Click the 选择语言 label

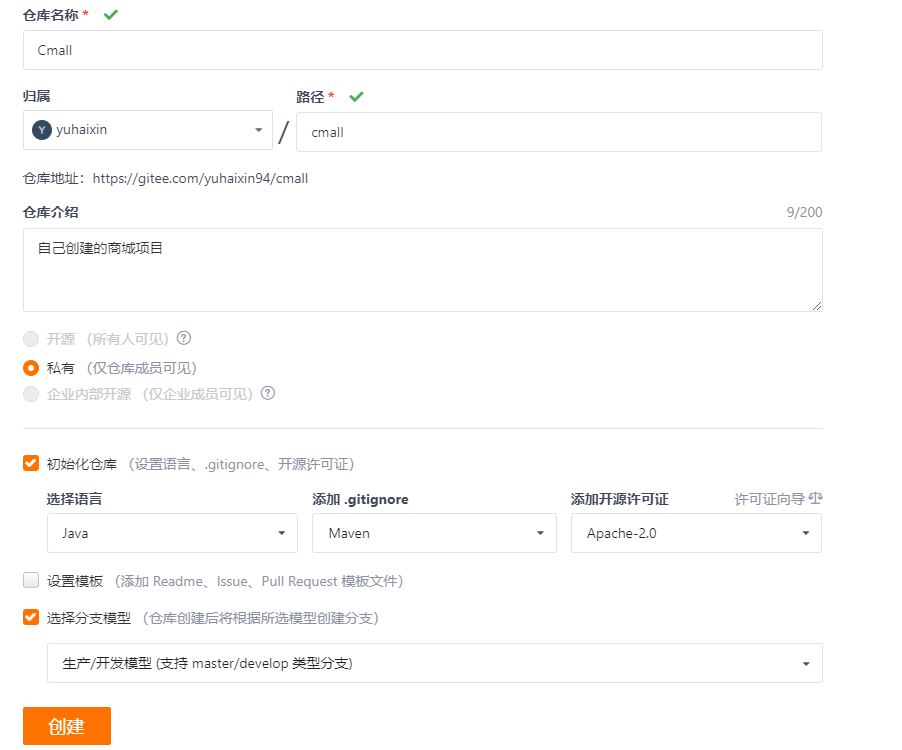point(74,499)
